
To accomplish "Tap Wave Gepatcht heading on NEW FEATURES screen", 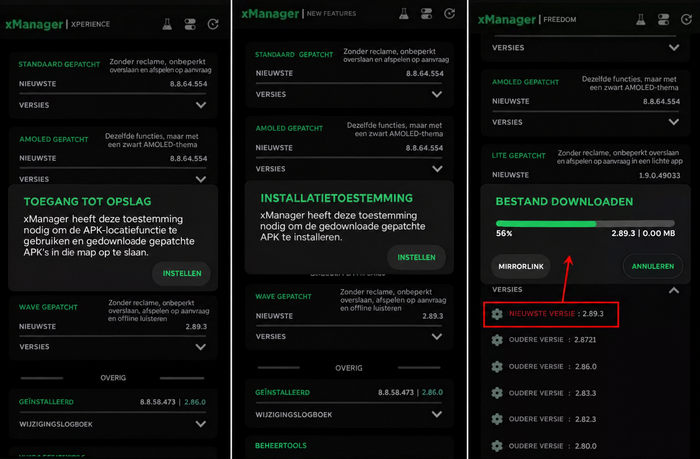I will 283,296.
